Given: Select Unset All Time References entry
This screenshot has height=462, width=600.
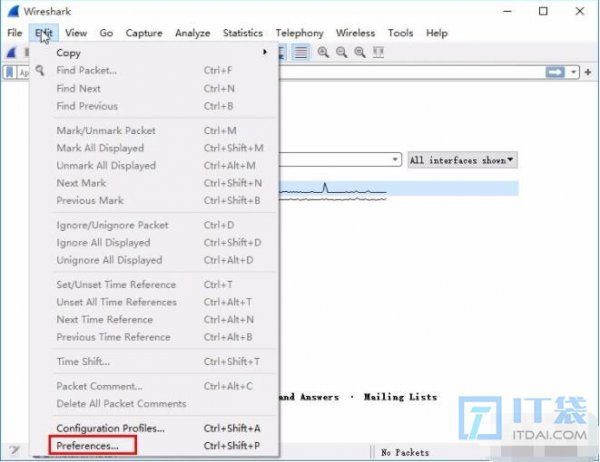Looking at the screenshot, I should click(x=154, y=302).
